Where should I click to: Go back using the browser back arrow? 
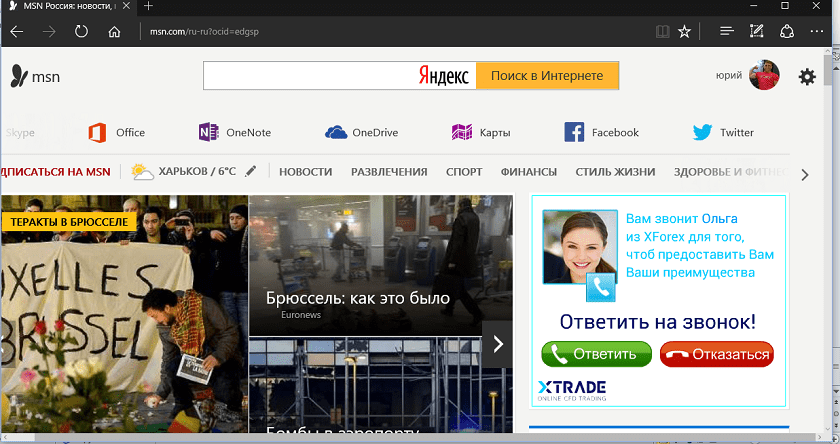[x=17, y=32]
